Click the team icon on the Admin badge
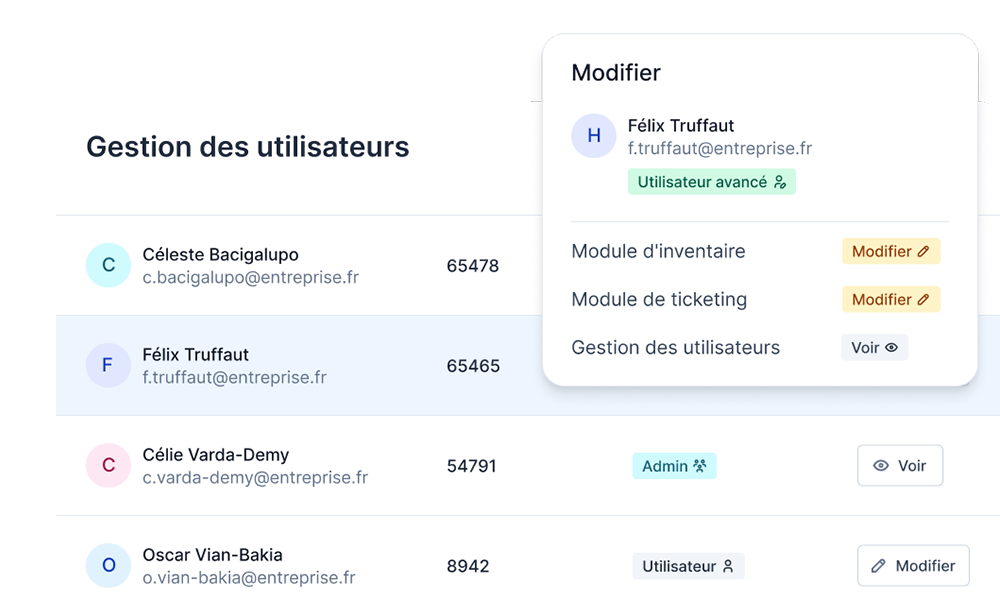The height and width of the screenshot is (600, 1000). click(x=700, y=465)
